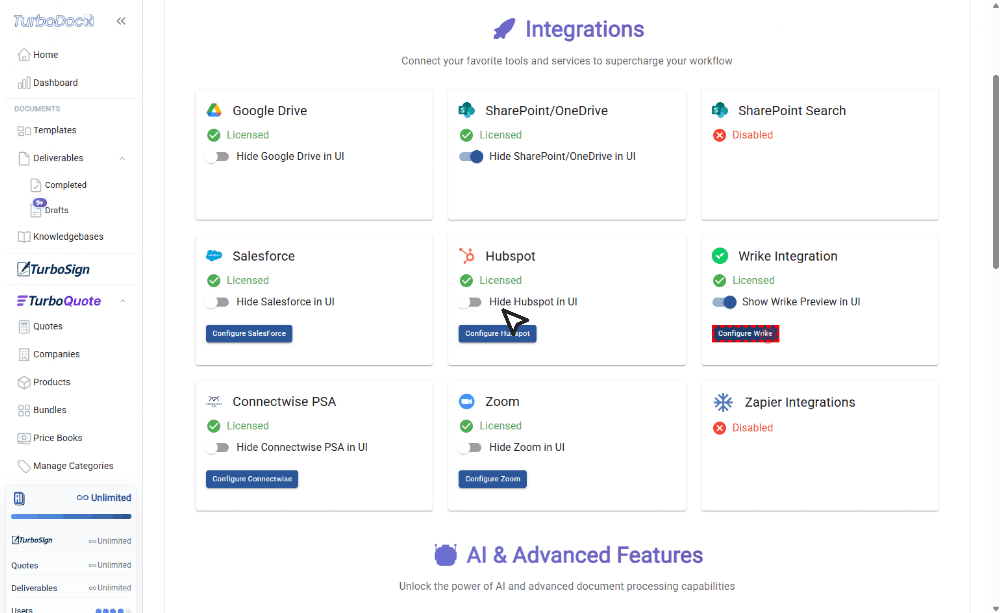Click the SharePoint/OneDrive integration icon
1000x613 pixels.
click(x=466, y=110)
